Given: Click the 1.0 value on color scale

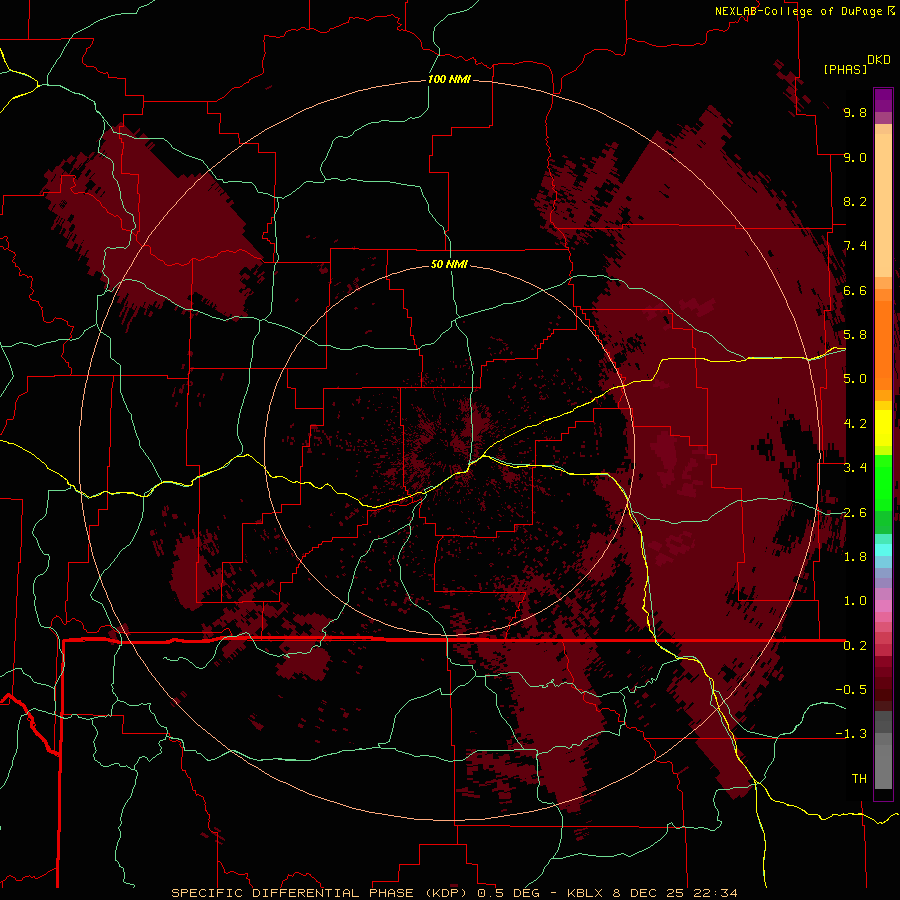Looking at the screenshot, I should pyautogui.click(x=855, y=601).
